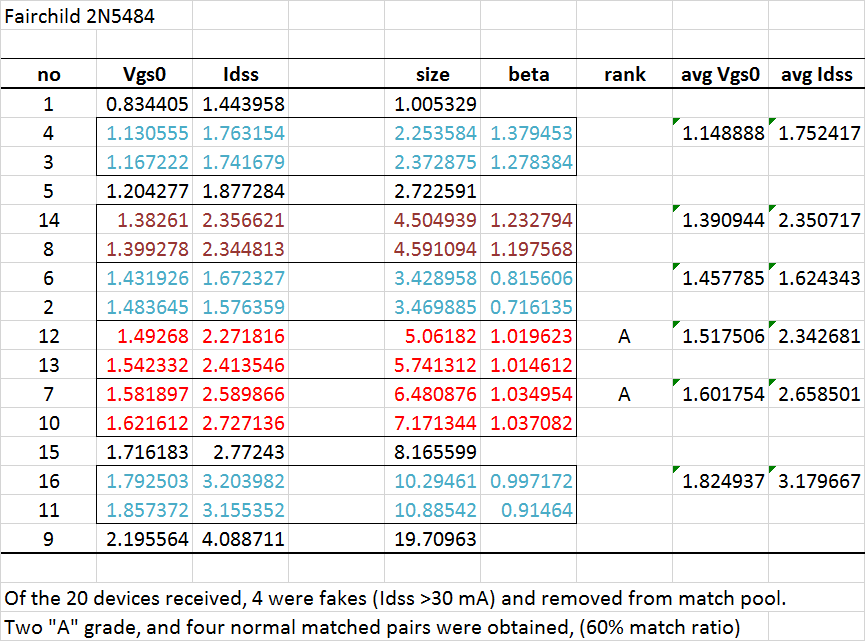865x641 pixels.
Task: Select the beta cell 1.037082
Action: click(528, 423)
